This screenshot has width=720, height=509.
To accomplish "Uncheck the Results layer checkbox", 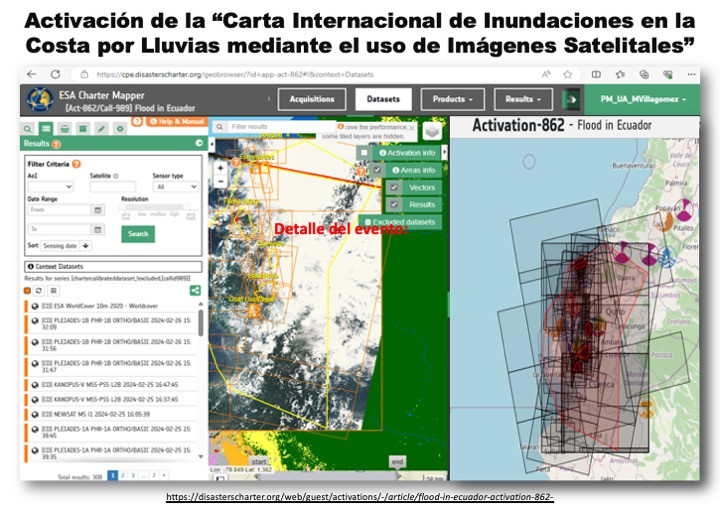I will coord(394,204).
